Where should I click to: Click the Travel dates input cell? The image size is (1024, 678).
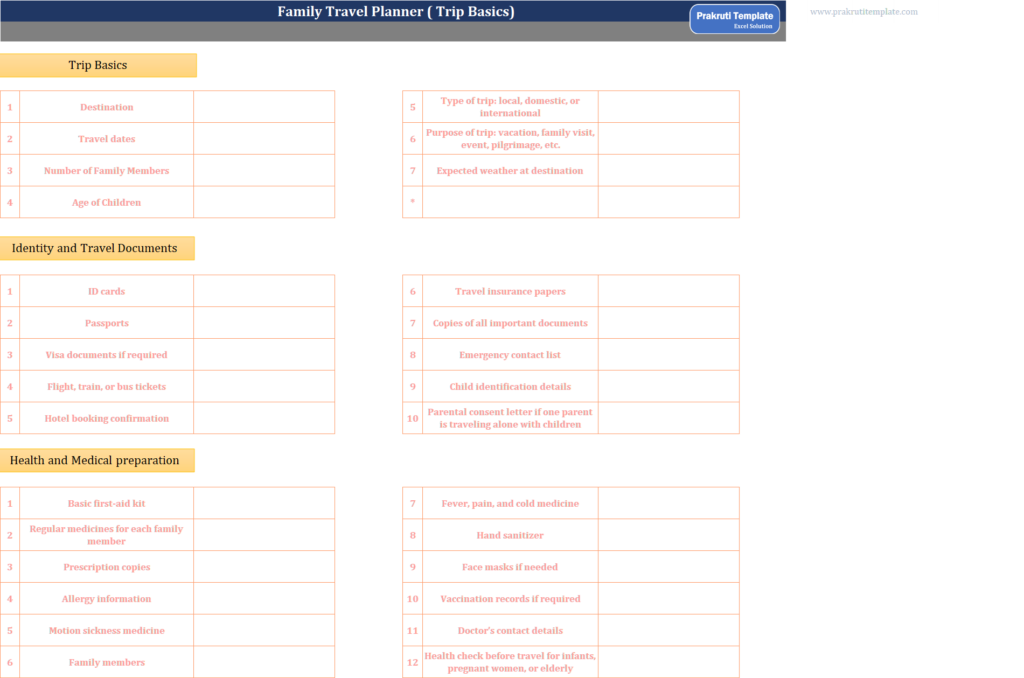pyautogui.click(x=264, y=138)
